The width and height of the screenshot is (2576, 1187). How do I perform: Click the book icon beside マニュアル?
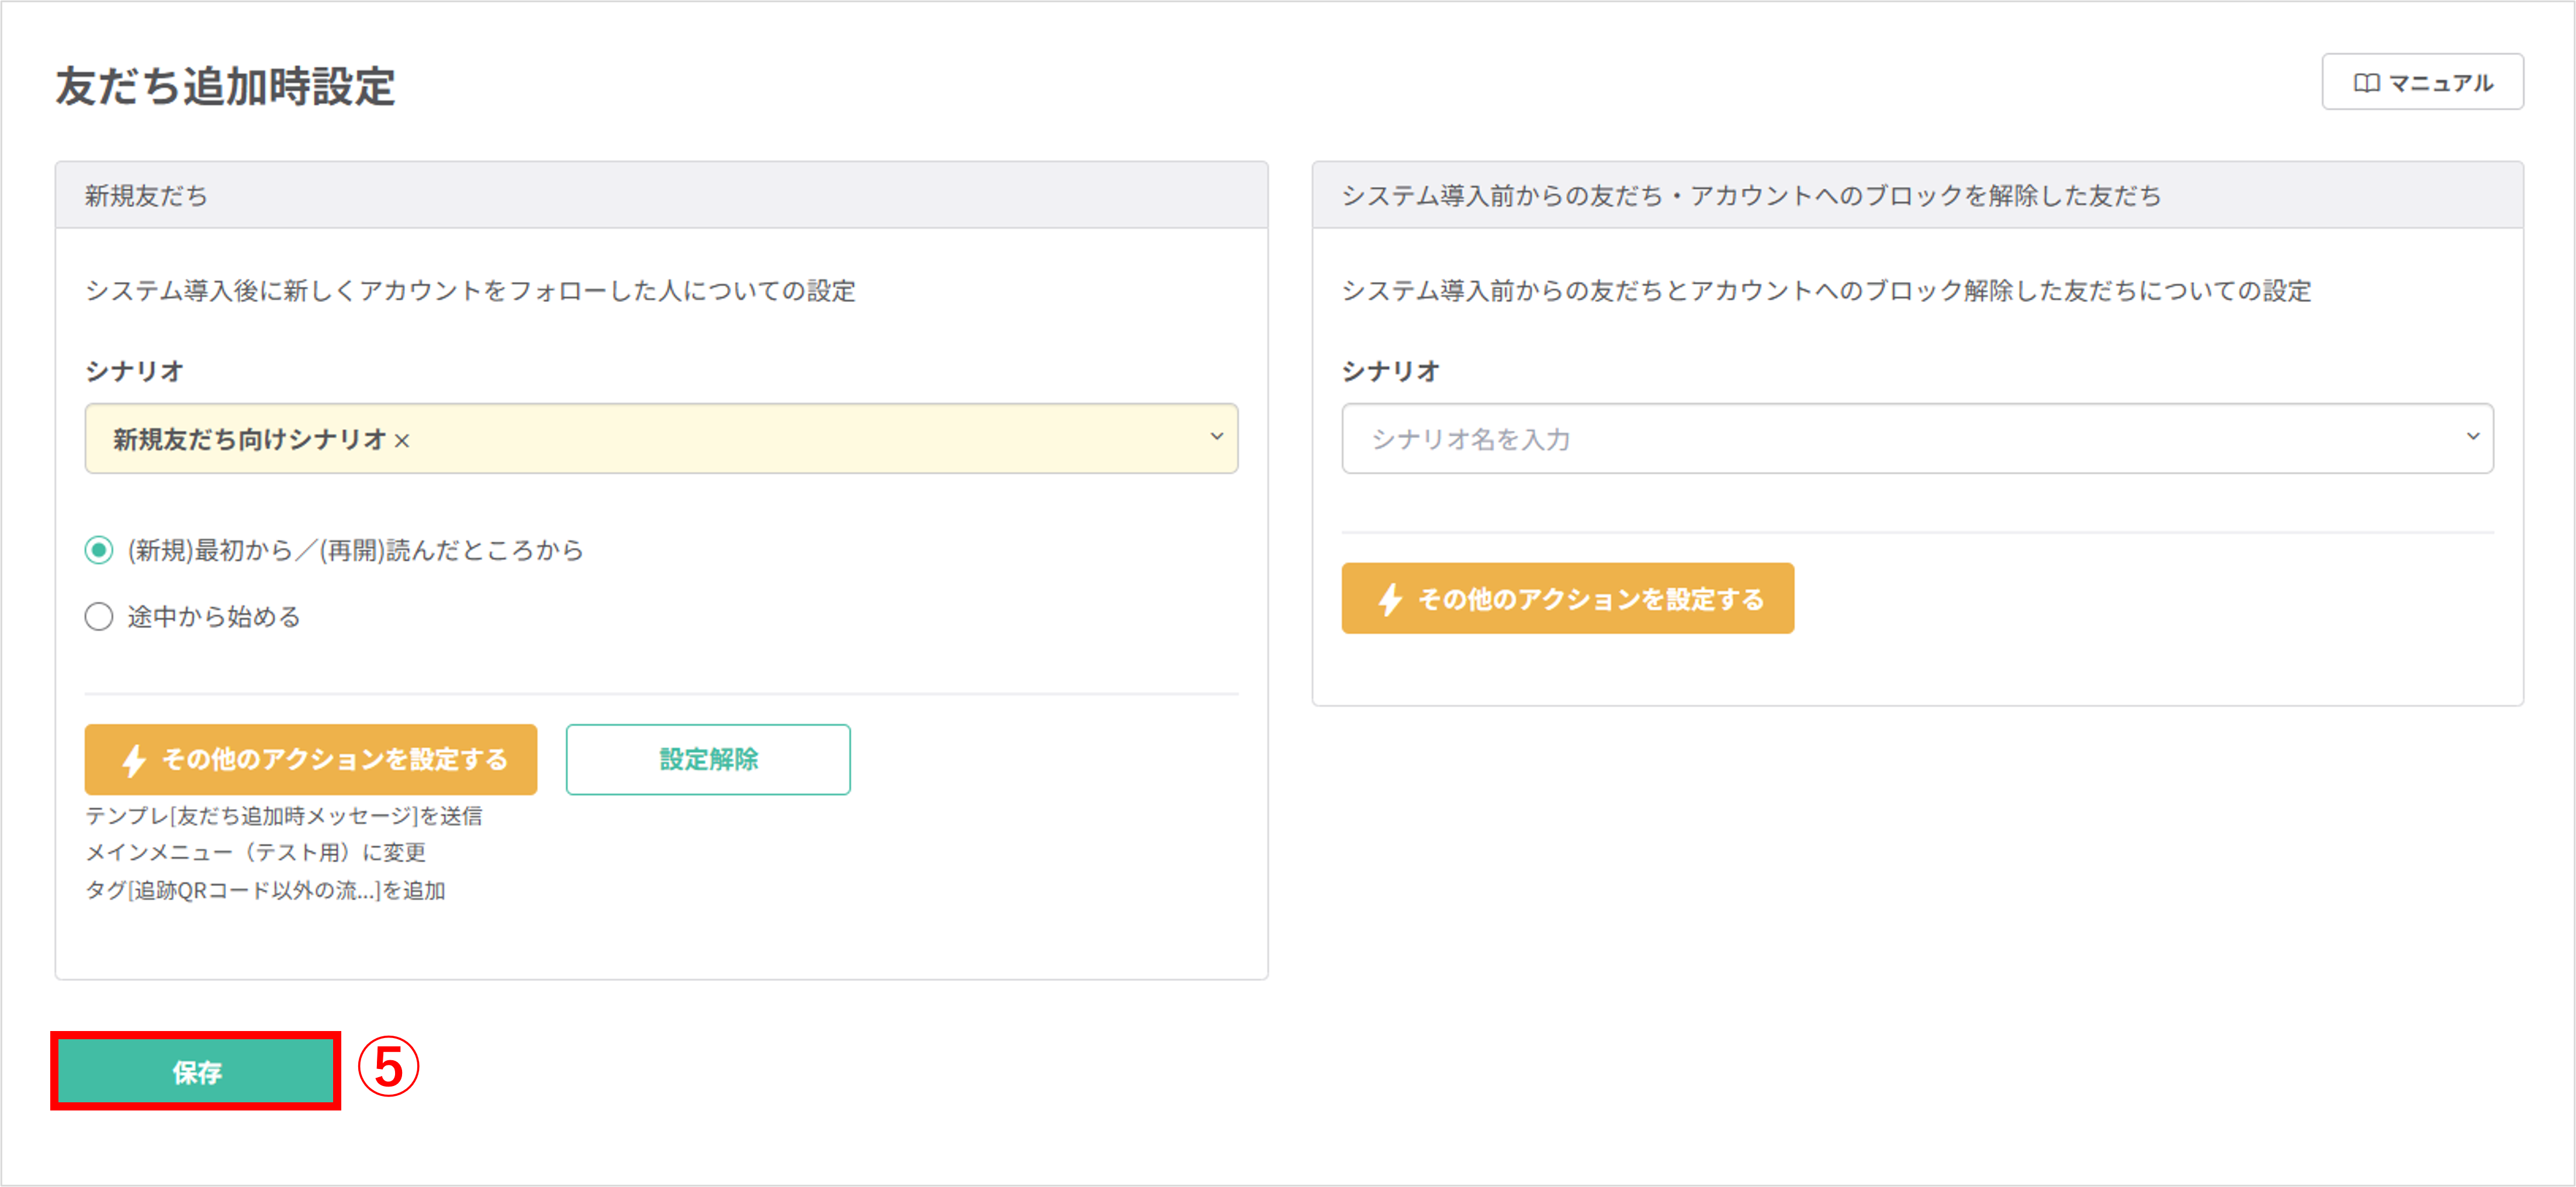pyautogui.click(x=2366, y=83)
